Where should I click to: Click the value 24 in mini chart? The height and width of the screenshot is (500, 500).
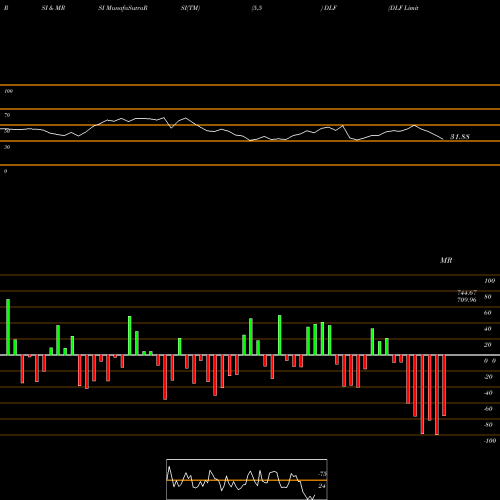322,486
